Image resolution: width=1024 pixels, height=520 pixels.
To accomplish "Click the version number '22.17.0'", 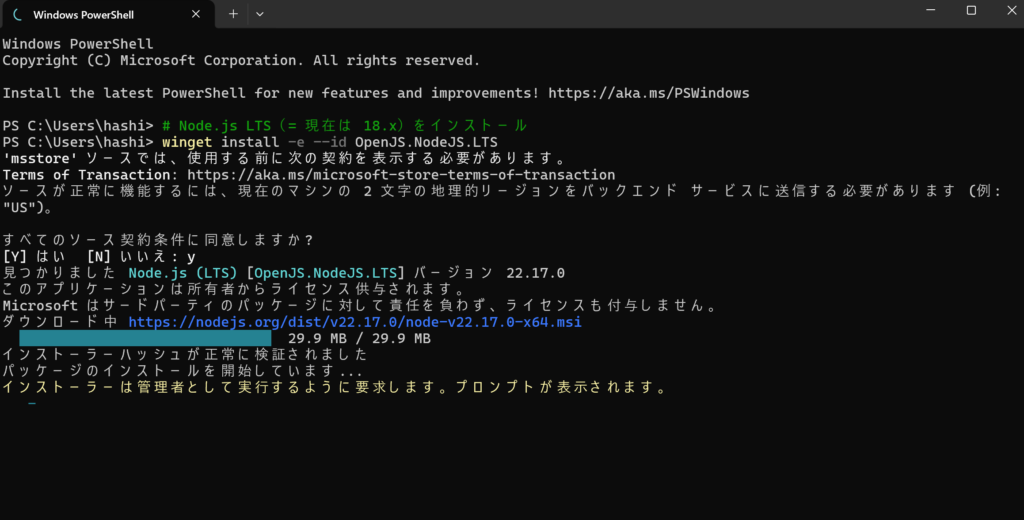I will point(536,273).
